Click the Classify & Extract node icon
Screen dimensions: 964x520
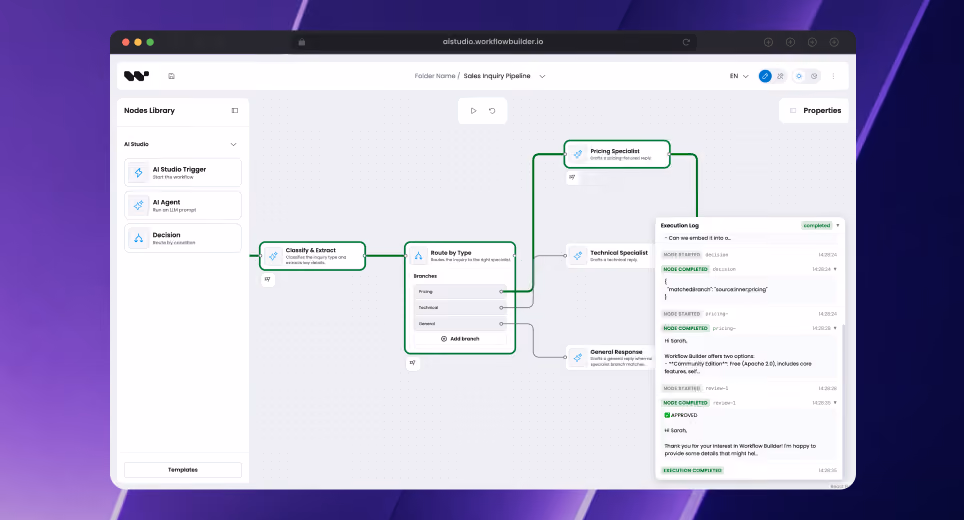273,256
